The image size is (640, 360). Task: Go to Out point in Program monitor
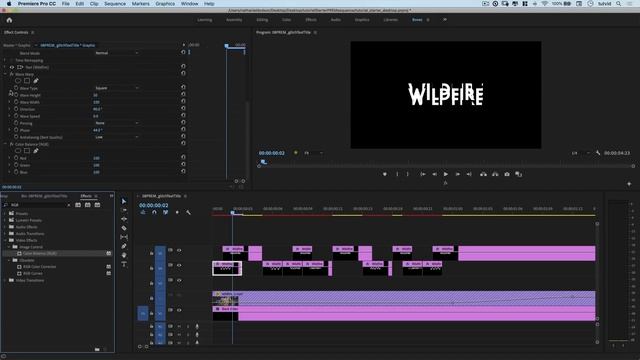point(469,174)
